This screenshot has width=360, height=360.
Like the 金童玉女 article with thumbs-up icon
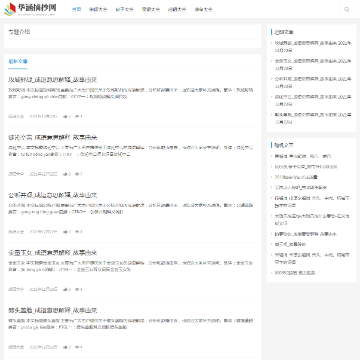pos(65,289)
